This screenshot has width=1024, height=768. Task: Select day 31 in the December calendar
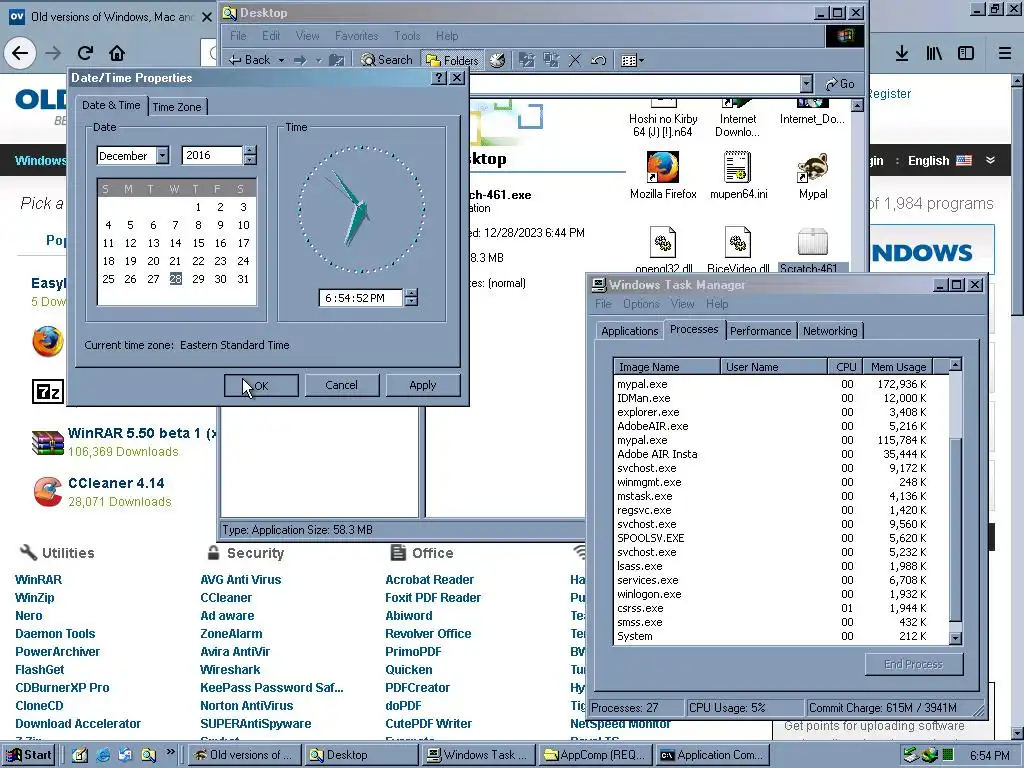243,279
